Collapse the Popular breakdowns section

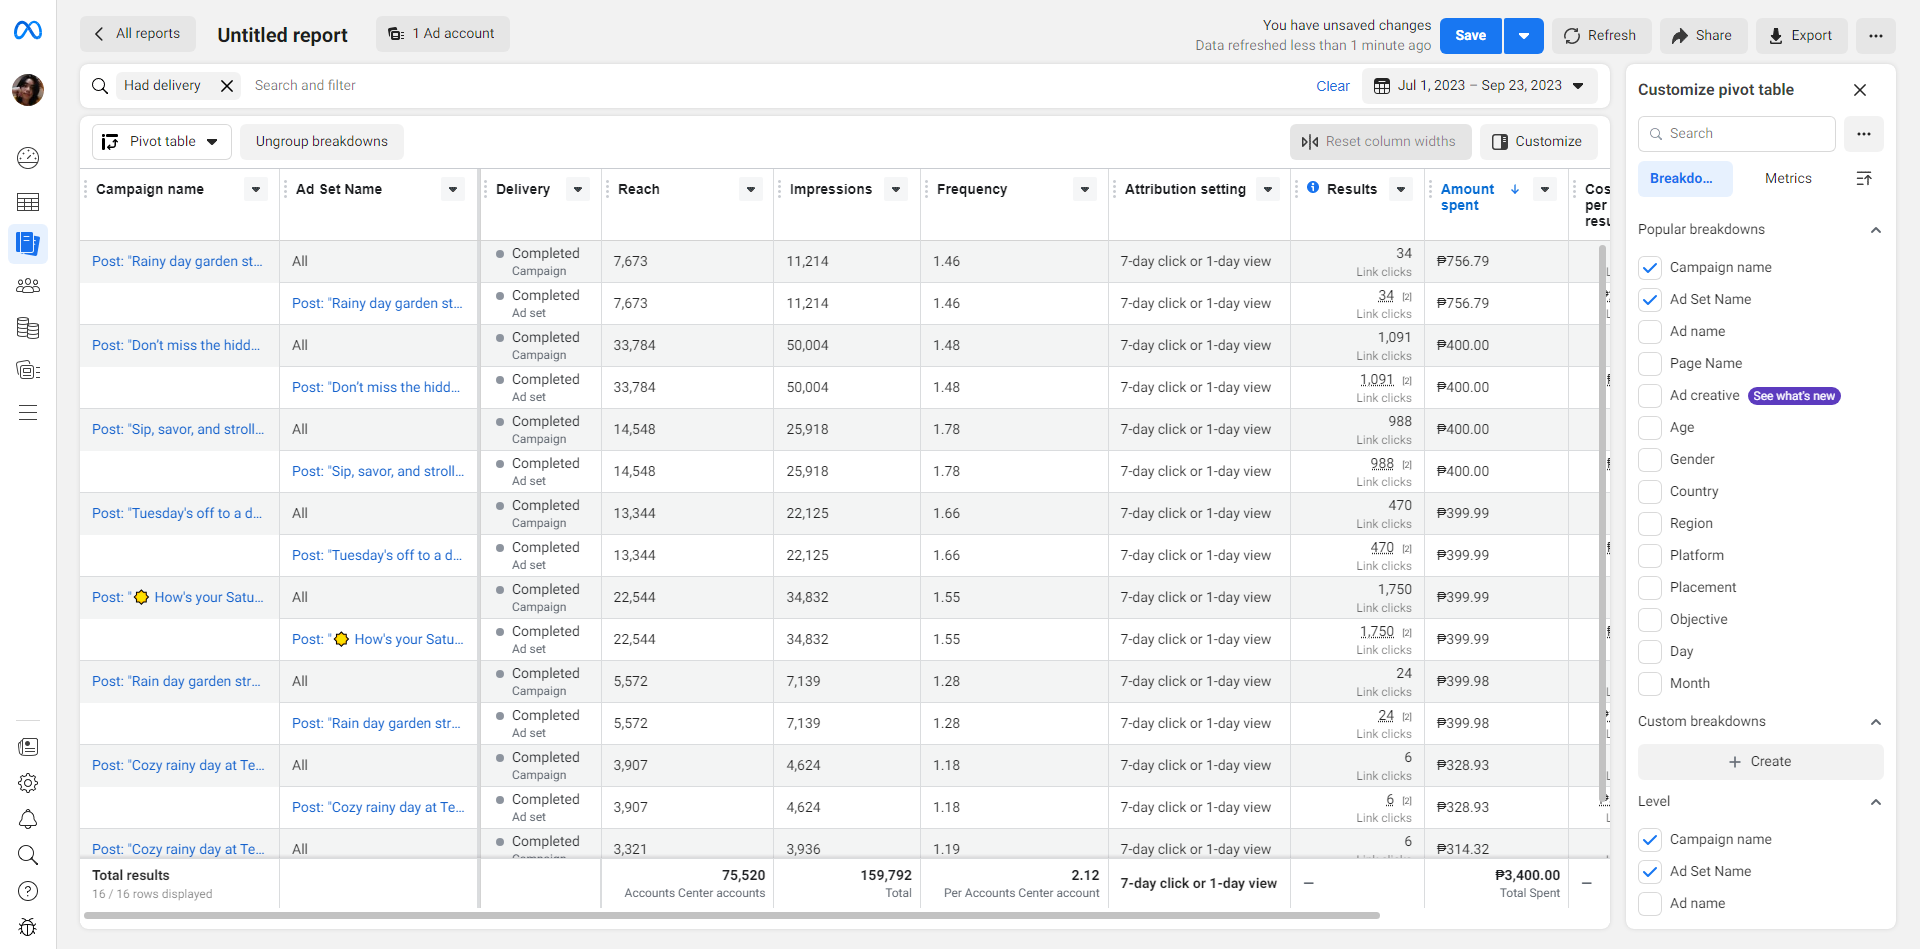click(1876, 230)
